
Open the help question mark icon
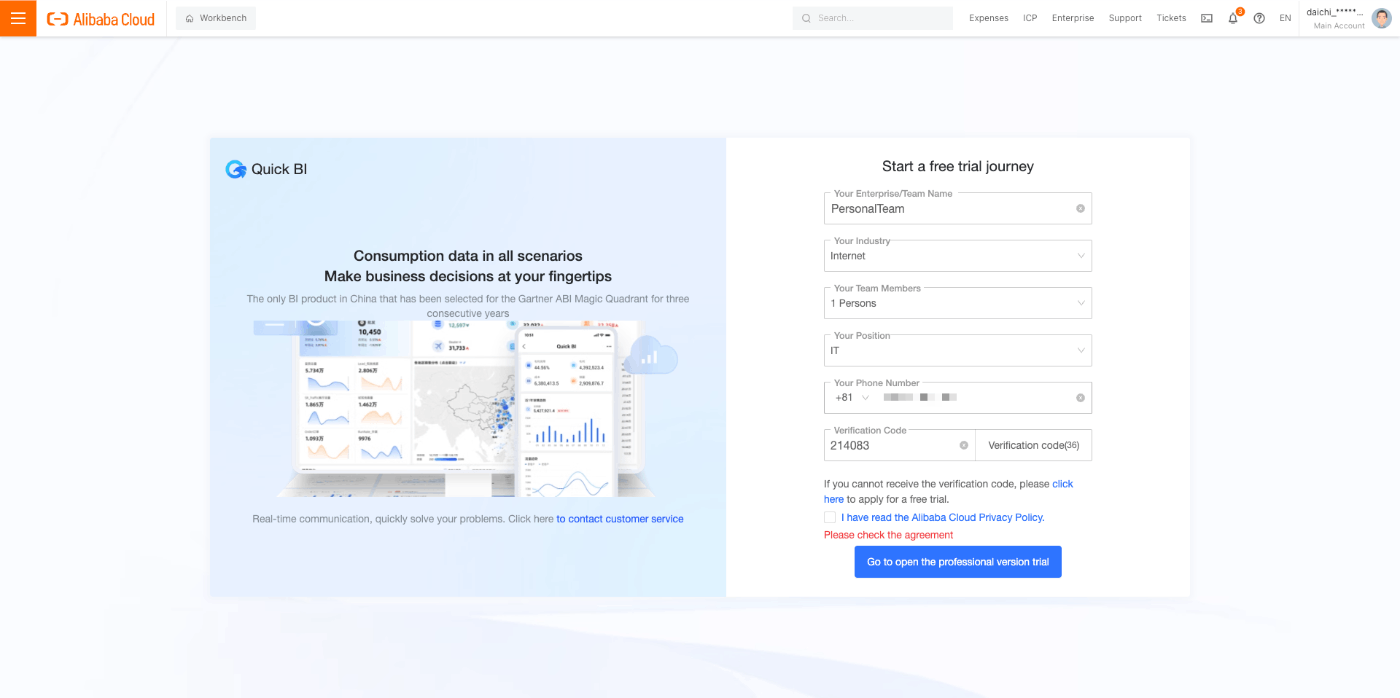[1259, 18]
